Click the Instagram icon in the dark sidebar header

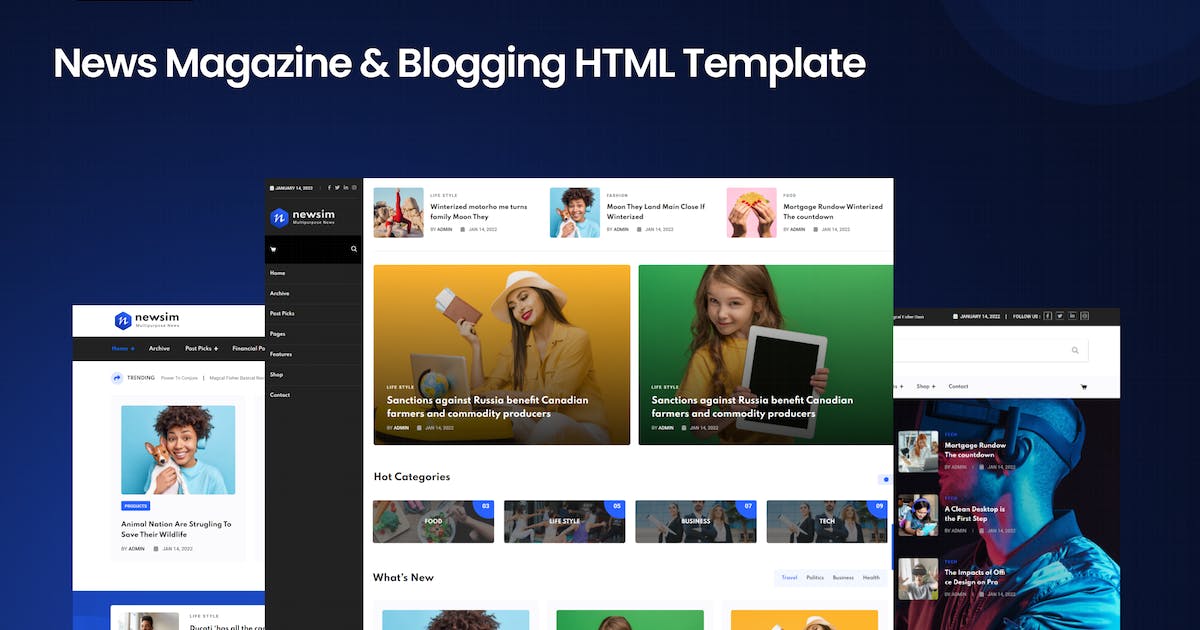coord(354,188)
